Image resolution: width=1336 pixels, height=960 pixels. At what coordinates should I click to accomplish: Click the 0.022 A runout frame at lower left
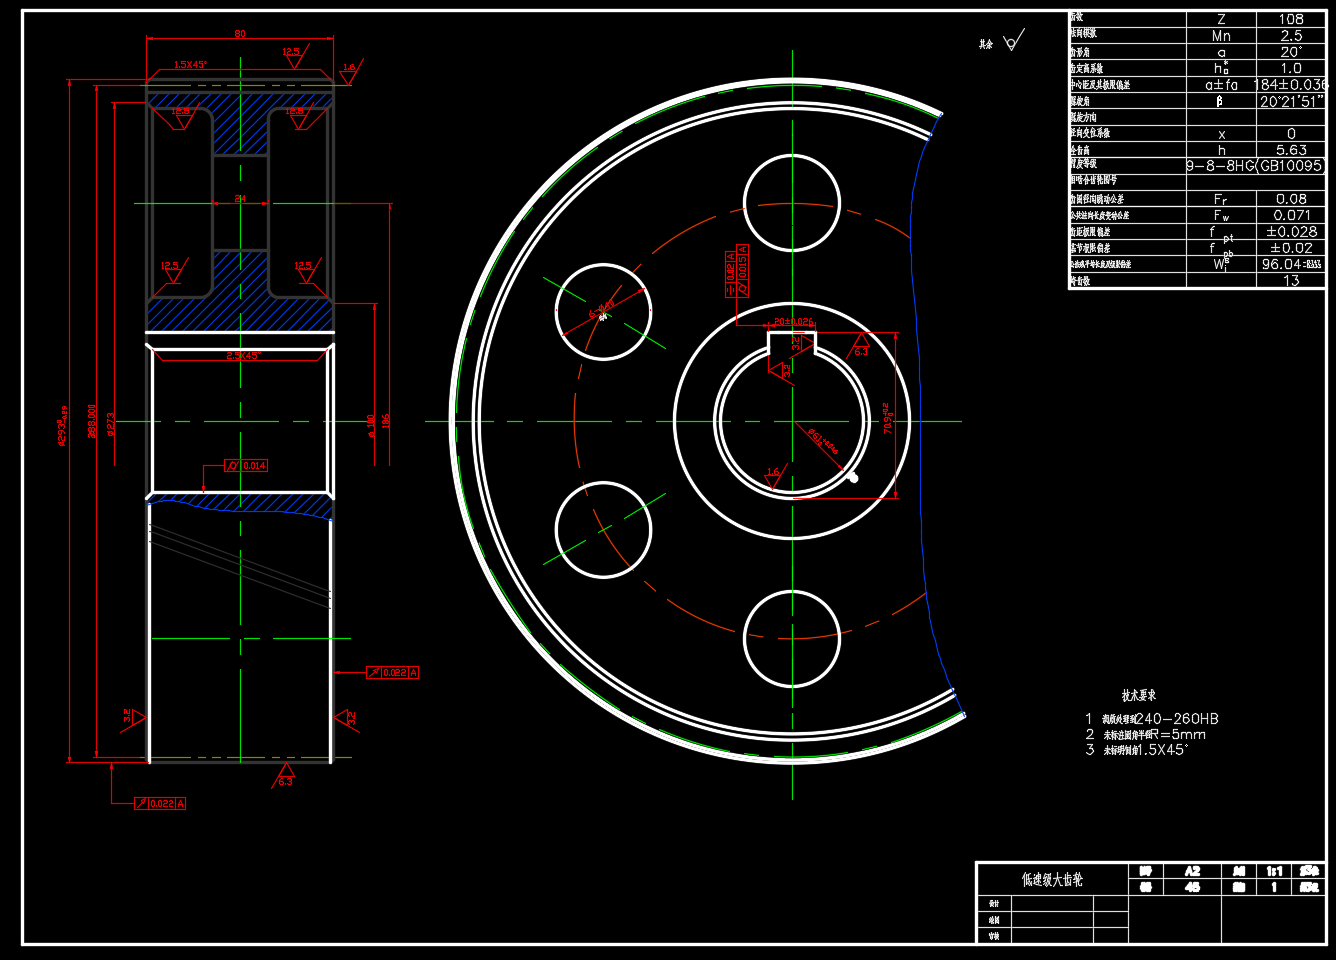[x=160, y=803]
